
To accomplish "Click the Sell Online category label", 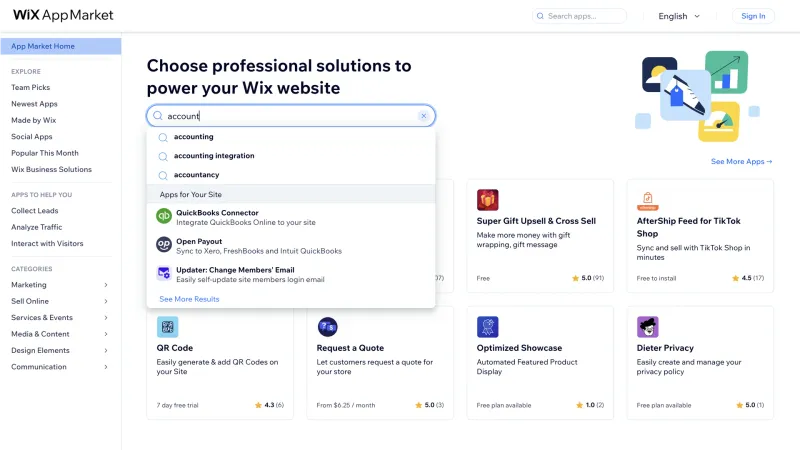I will (30, 301).
